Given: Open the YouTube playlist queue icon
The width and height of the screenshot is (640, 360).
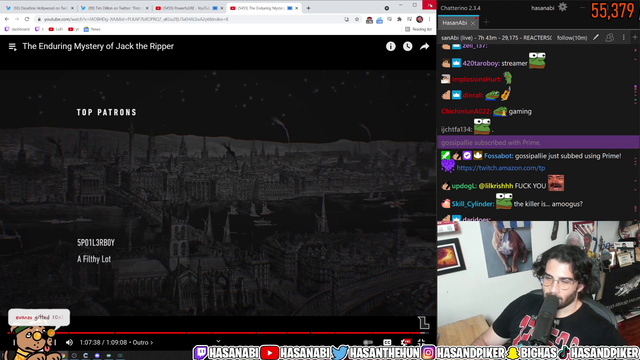Looking at the screenshot, I should pyautogui.click(x=13, y=47).
